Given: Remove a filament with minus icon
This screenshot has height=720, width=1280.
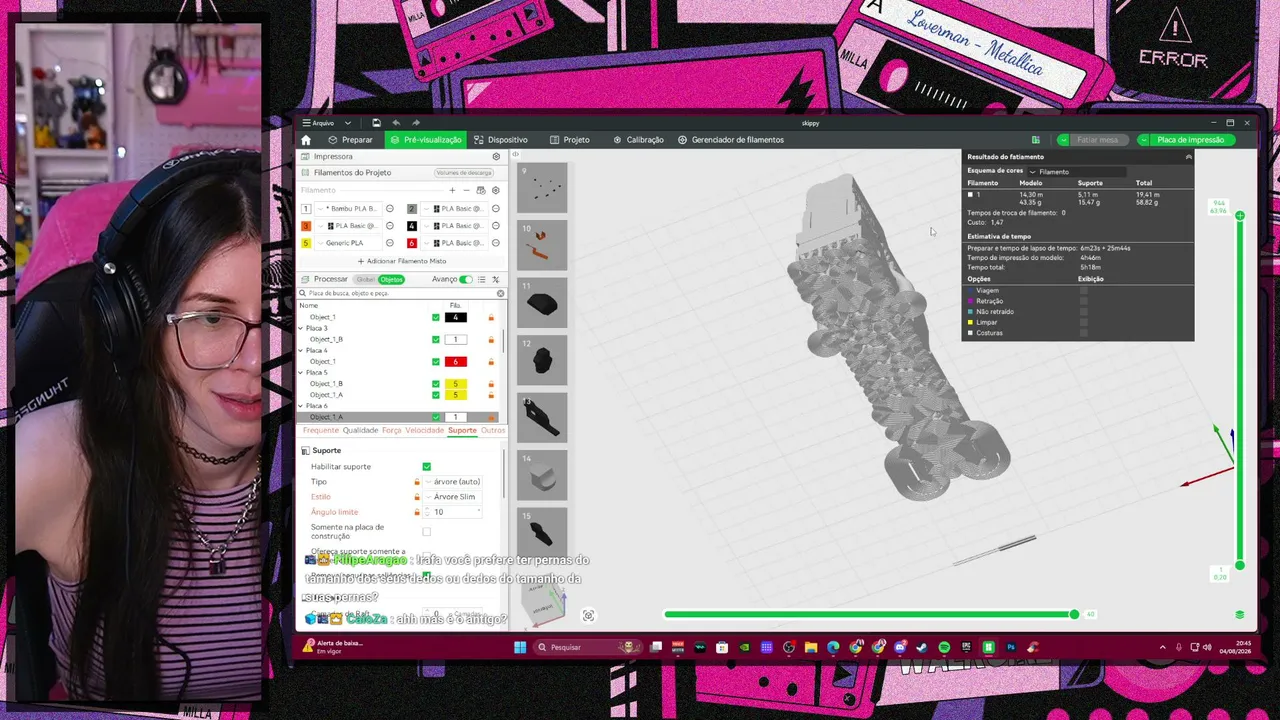Looking at the screenshot, I should [x=466, y=190].
